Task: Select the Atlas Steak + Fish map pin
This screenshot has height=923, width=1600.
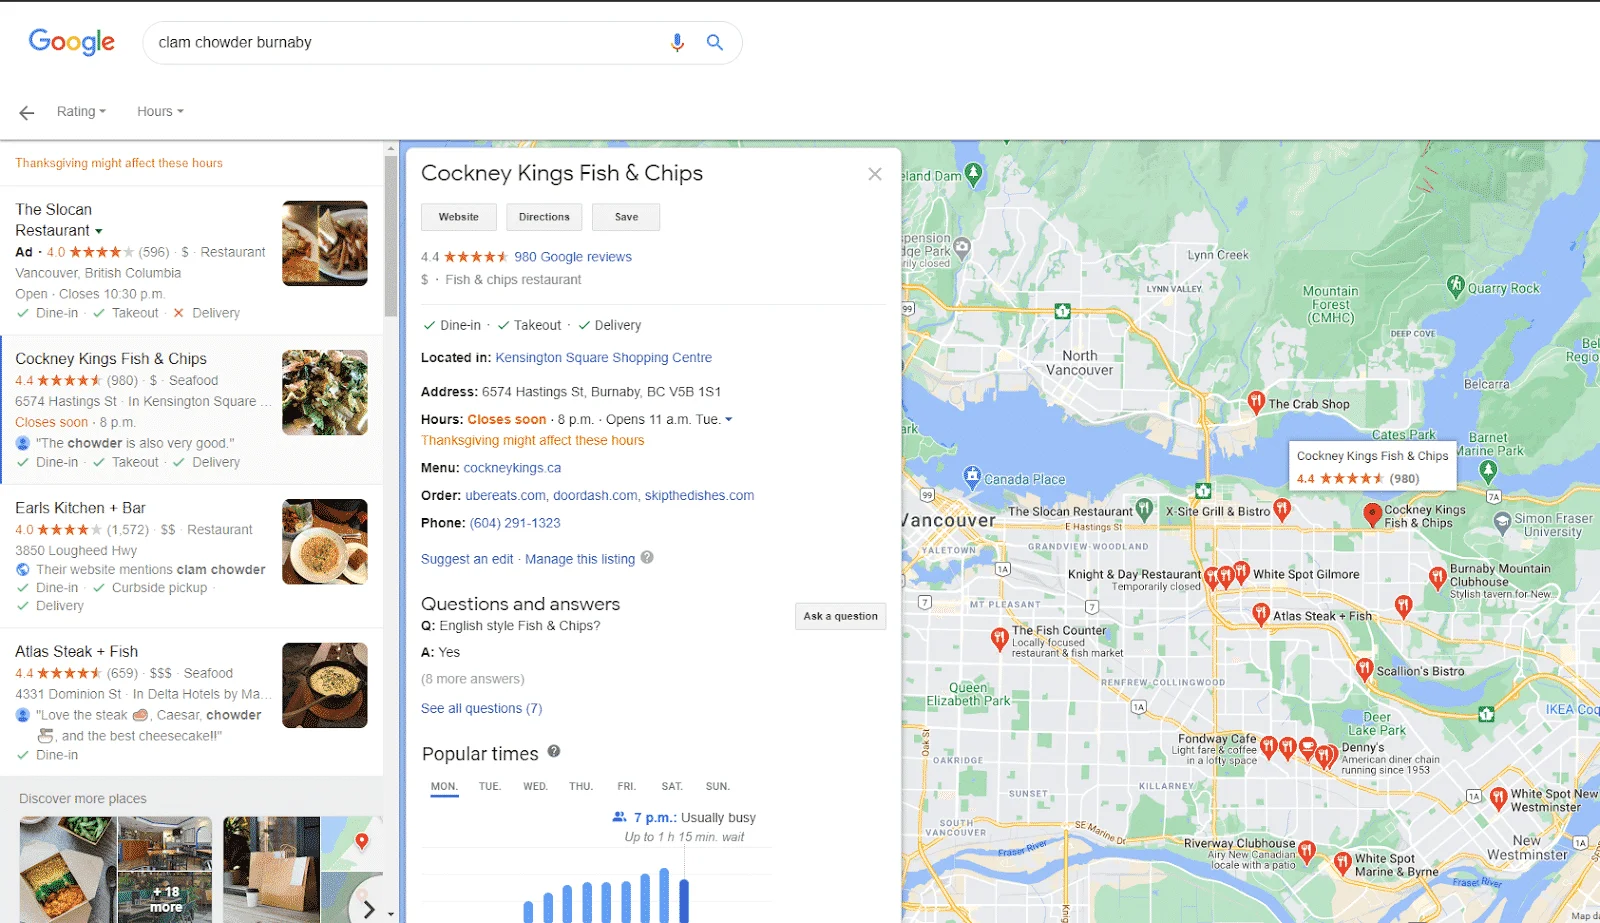Action: [1261, 613]
